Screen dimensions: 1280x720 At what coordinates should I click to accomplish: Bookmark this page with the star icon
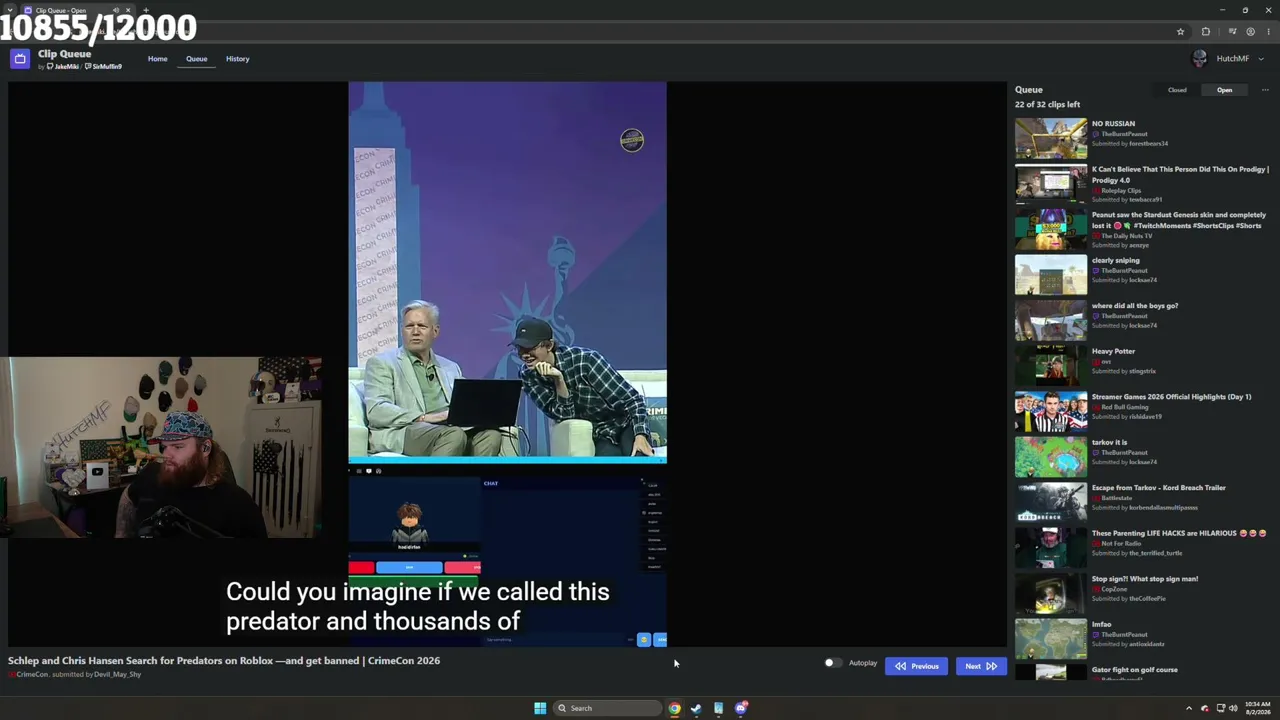coord(1180,32)
